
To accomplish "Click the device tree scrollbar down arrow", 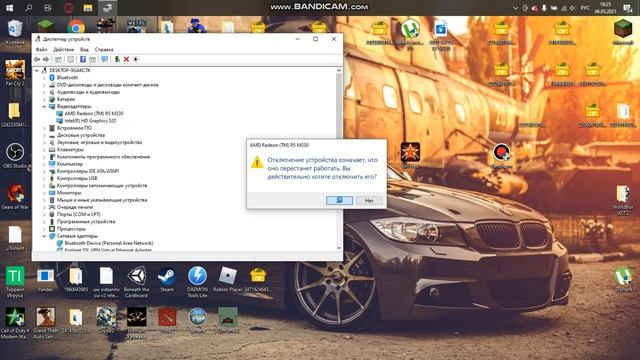I will pyautogui.click(x=339, y=248).
